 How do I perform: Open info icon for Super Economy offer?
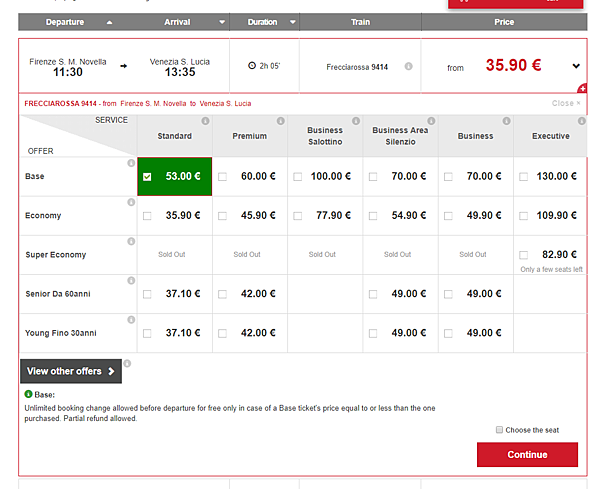click(x=131, y=241)
